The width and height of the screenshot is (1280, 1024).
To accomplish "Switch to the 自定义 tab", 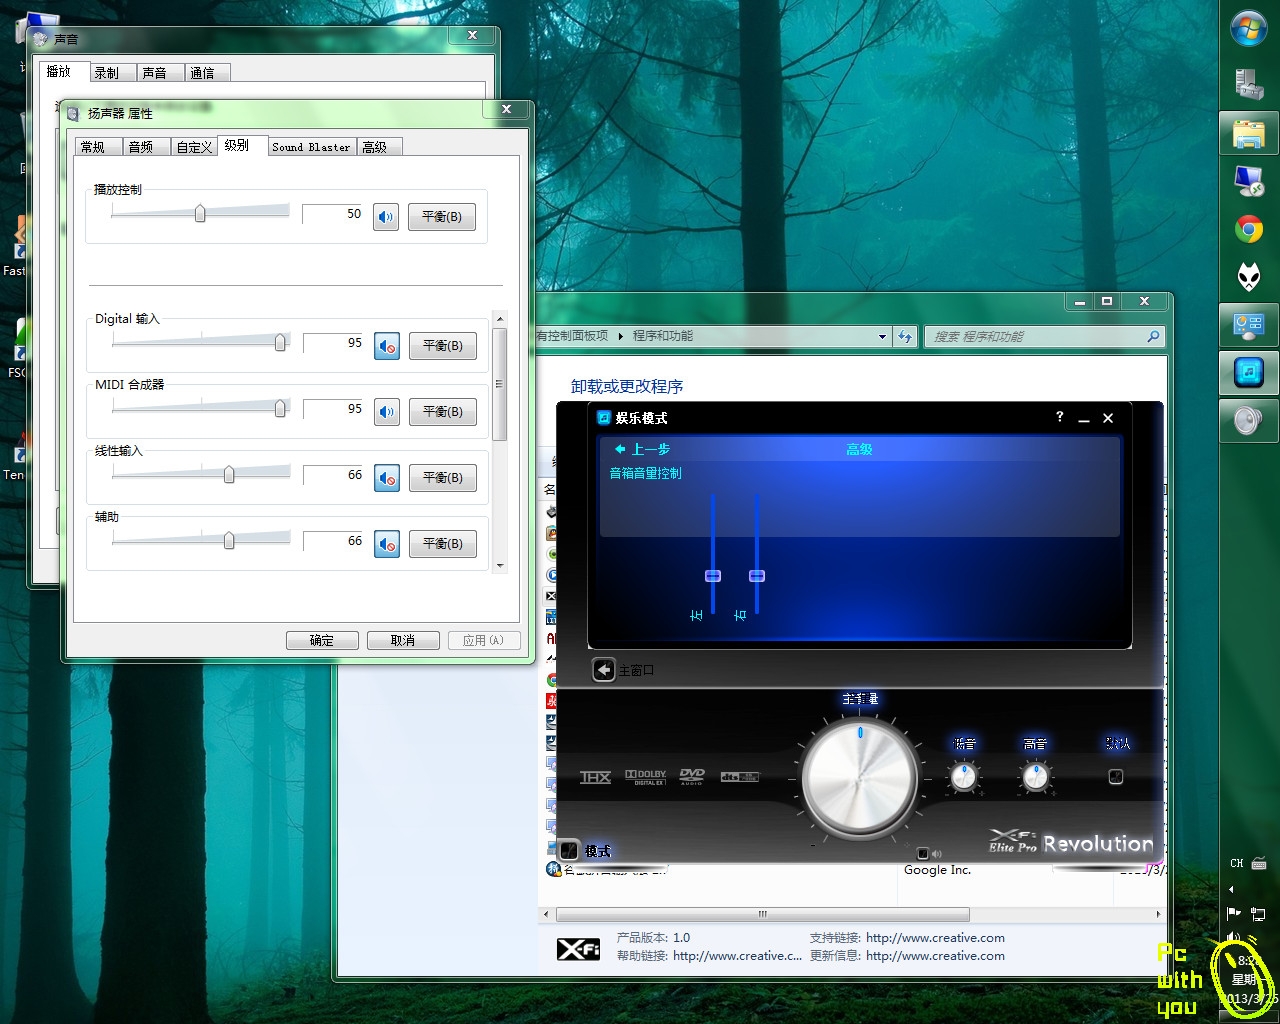I will coord(194,147).
